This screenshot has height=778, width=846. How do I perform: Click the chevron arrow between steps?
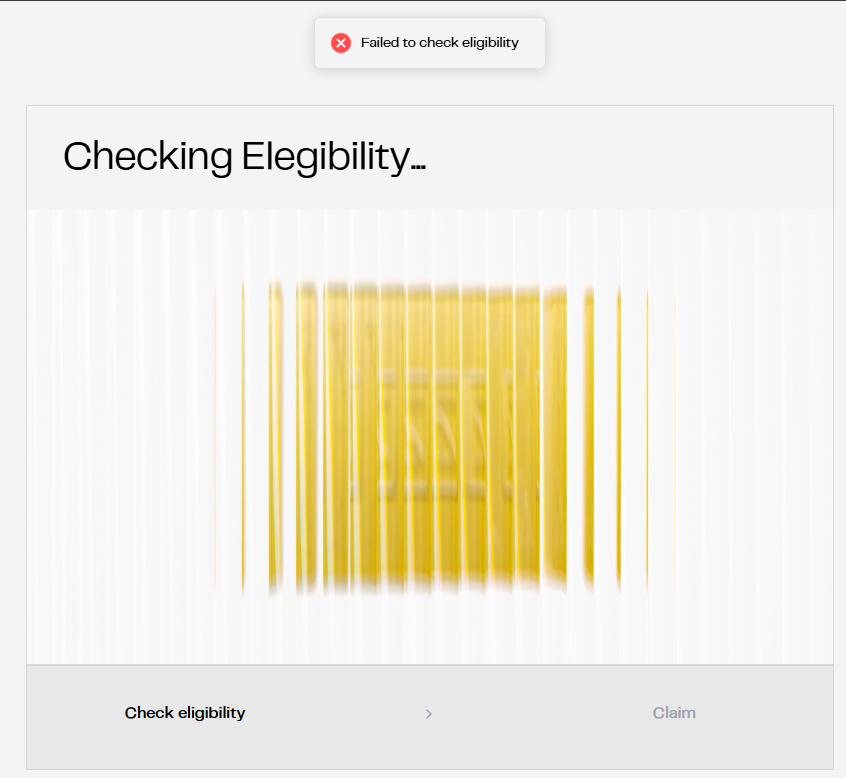[x=429, y=714]
